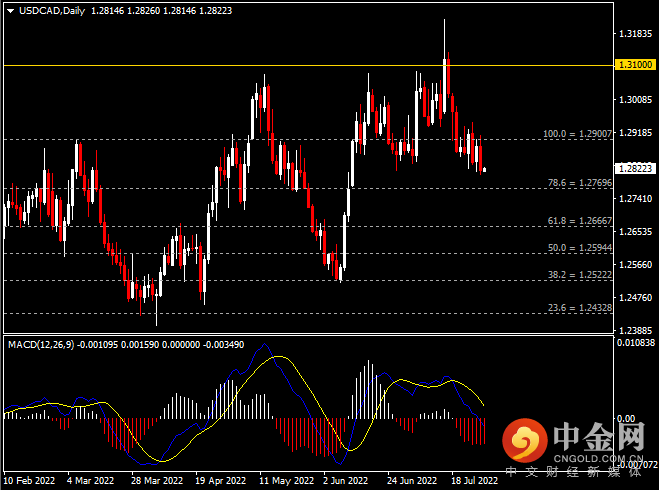Screen dimensions: 659x490
Task: Click the 1.27410 price axis value
Action: click(x=635, y=198)
